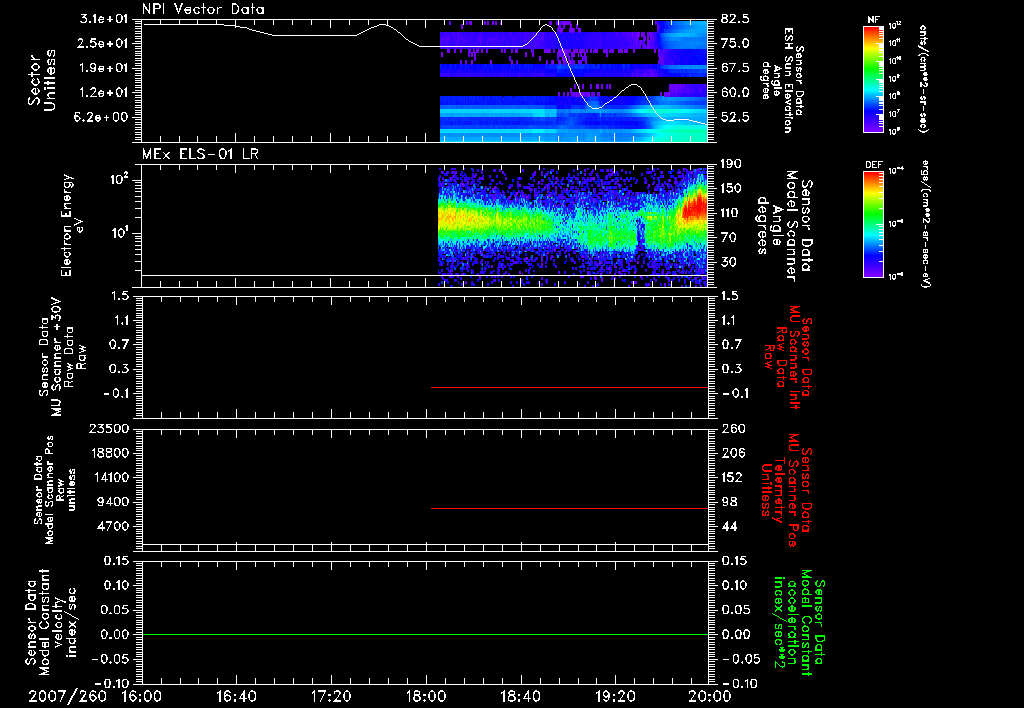Select the "NPI Vector Data" panel title
The height and width of the screenshot is (708, 1024).
coord(203,9)
